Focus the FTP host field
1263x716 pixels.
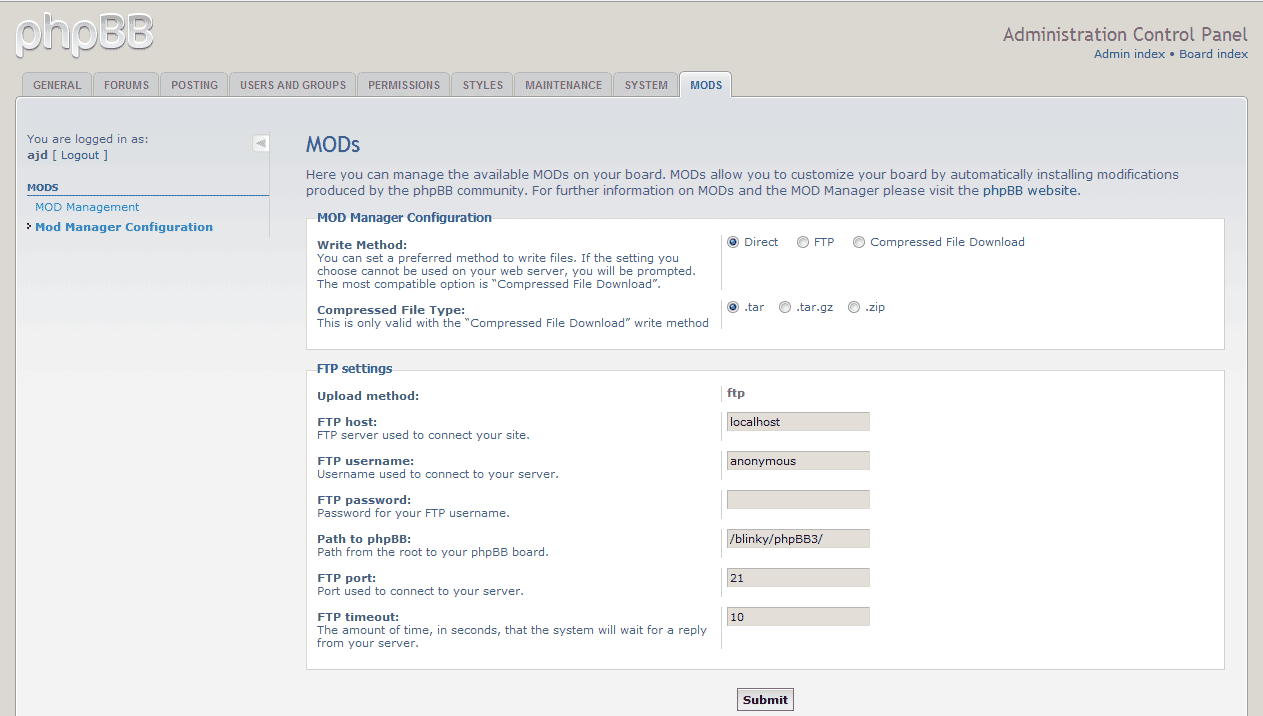pyautogui.click(x=798, y=422)
